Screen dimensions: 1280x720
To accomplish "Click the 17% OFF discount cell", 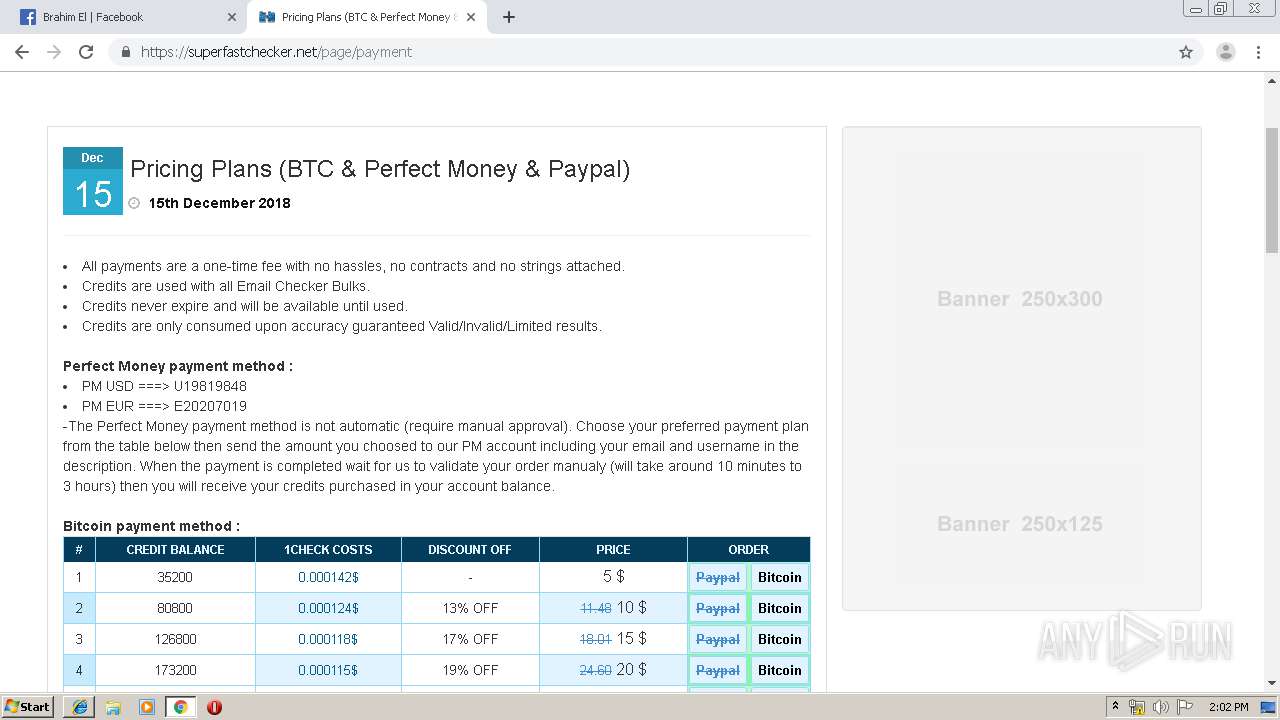I will tap(470, 639).
